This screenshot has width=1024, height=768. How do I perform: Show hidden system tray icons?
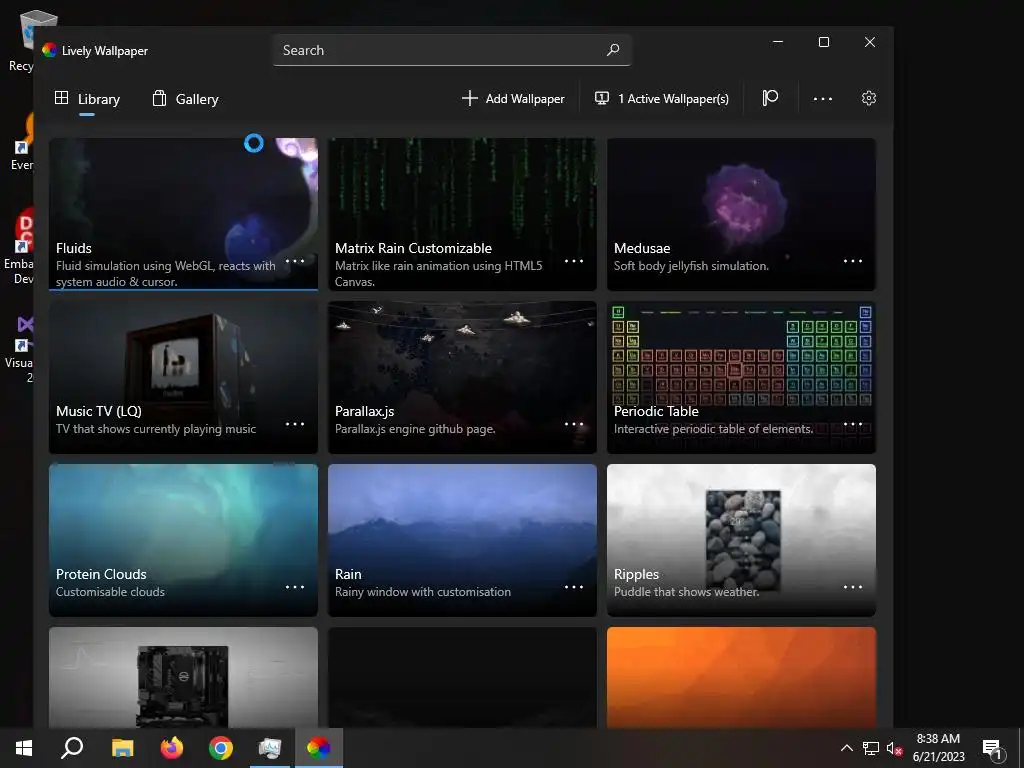[846, 748]
